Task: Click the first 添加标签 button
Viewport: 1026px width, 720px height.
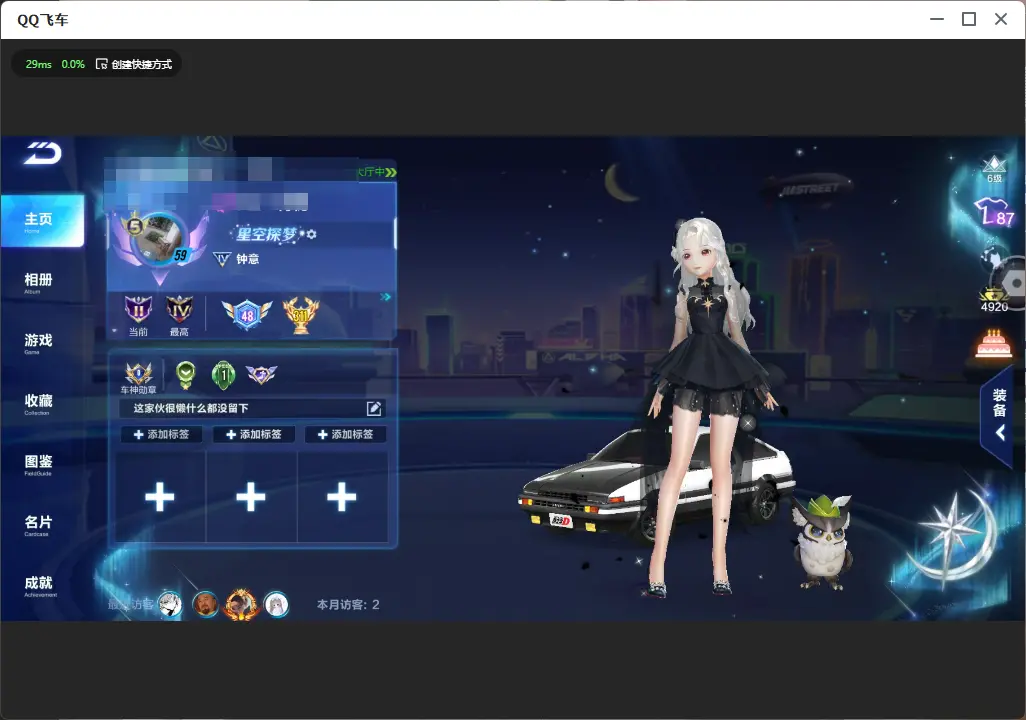Action: (x=161, y=435)
